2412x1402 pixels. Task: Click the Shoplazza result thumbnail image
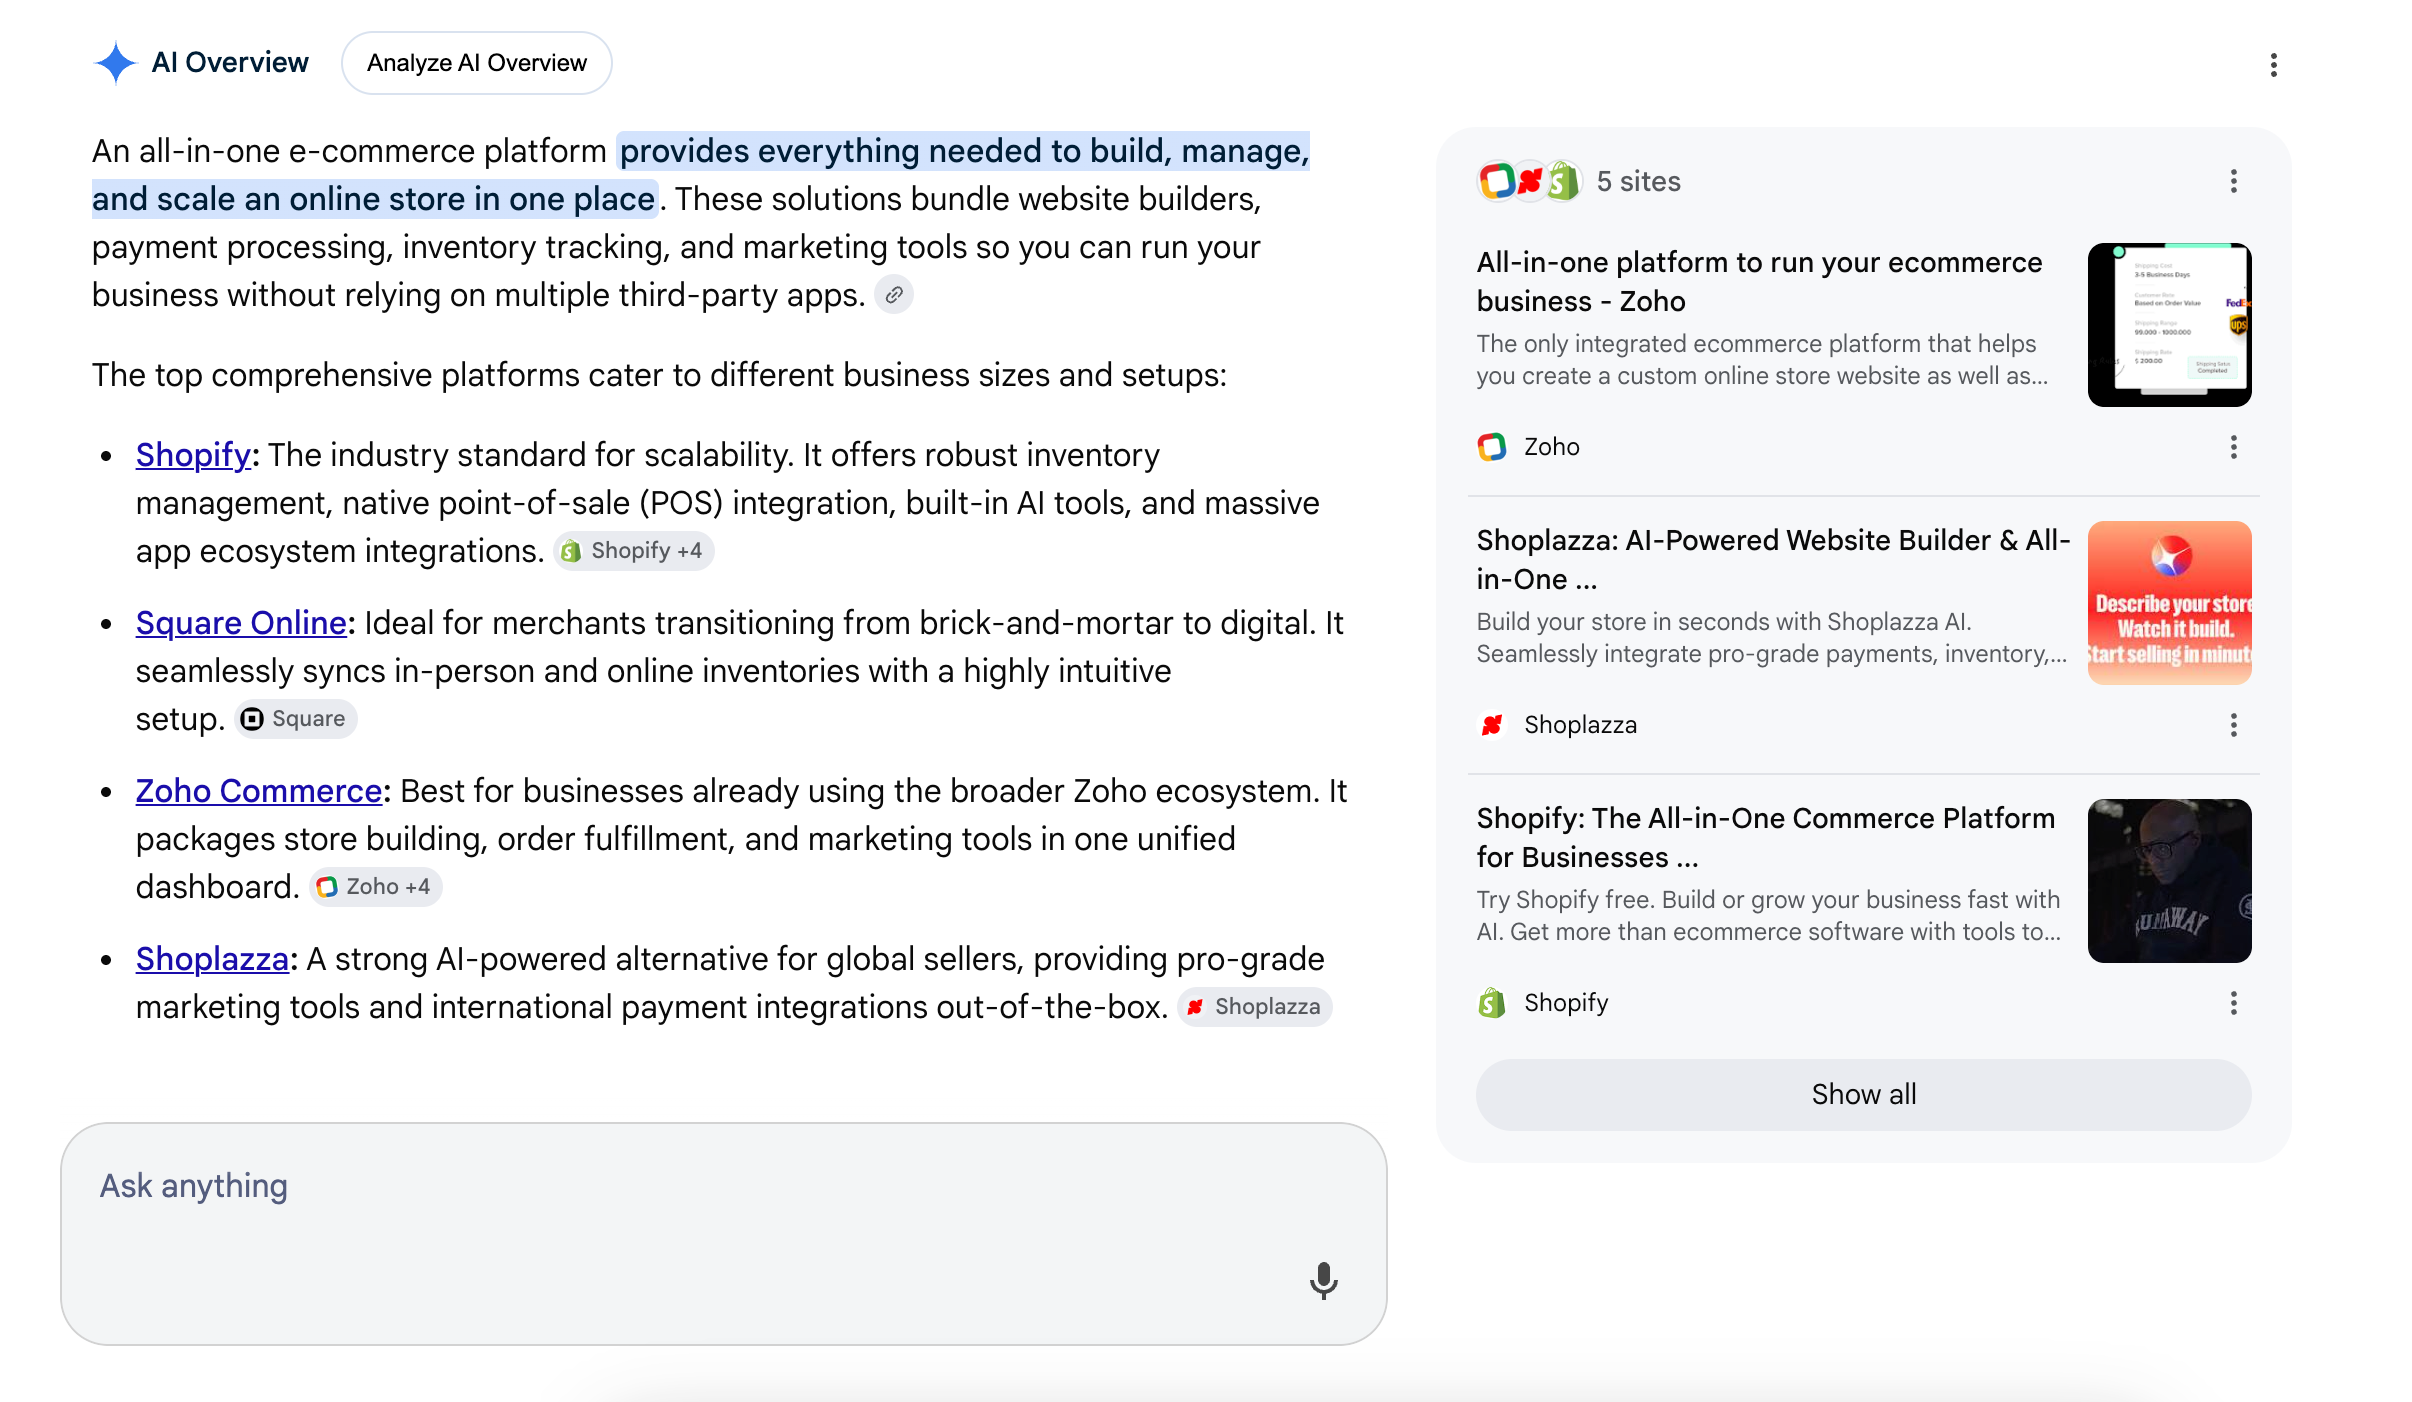(2170, 603)
